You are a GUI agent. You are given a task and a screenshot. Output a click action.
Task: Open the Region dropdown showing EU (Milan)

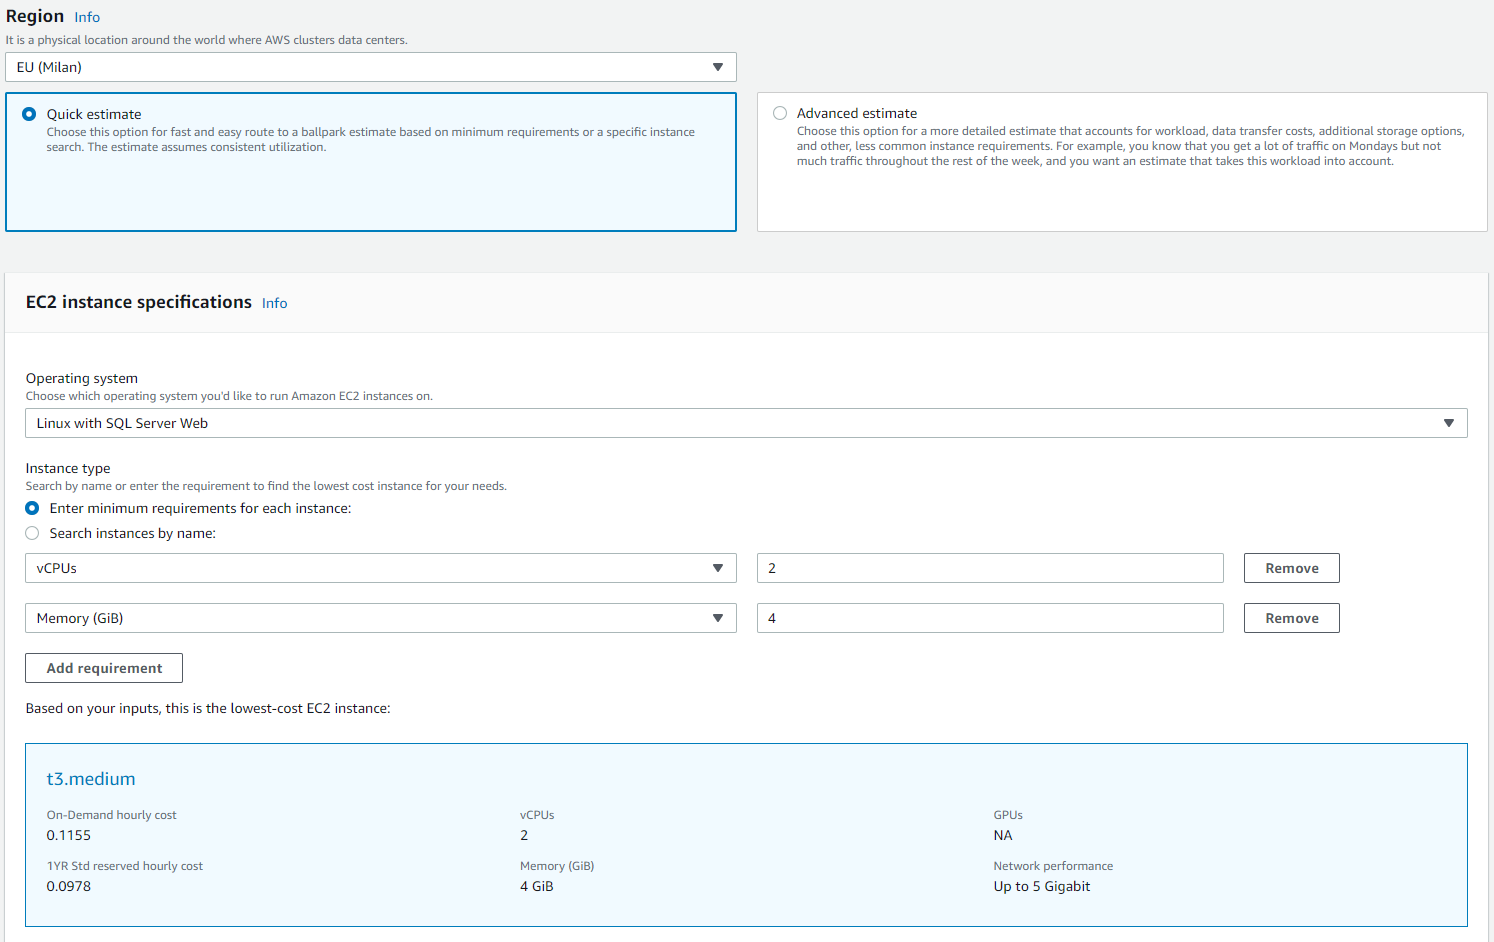tap(370, 67)
